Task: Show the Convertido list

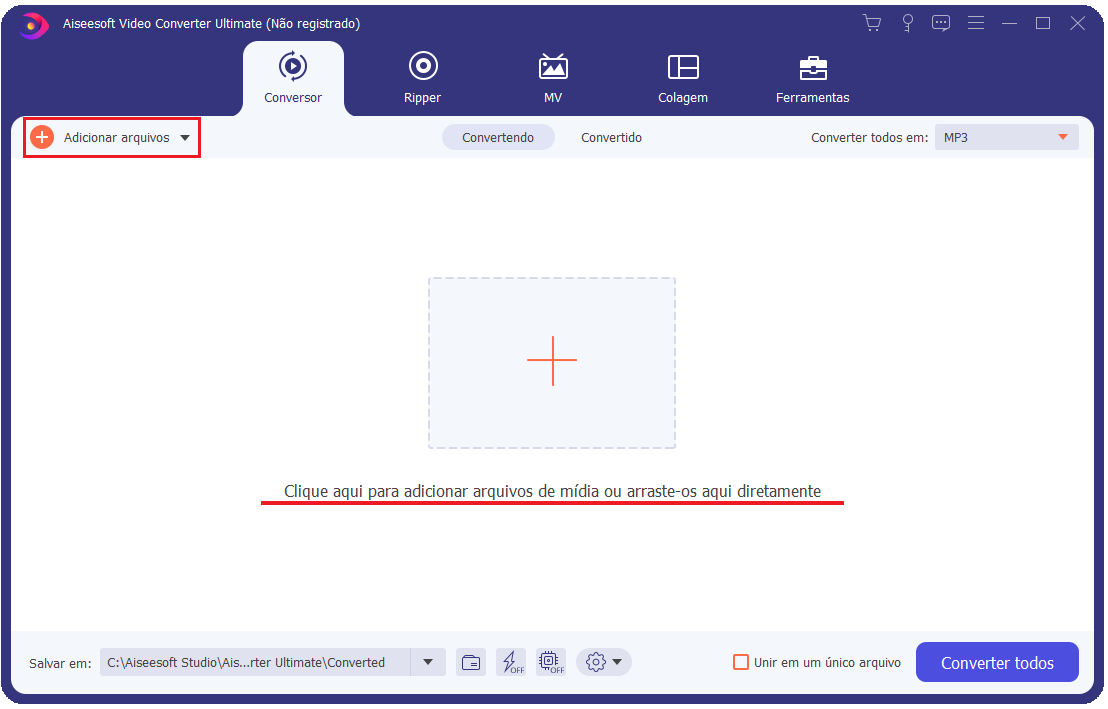Action: coord(611,138)
